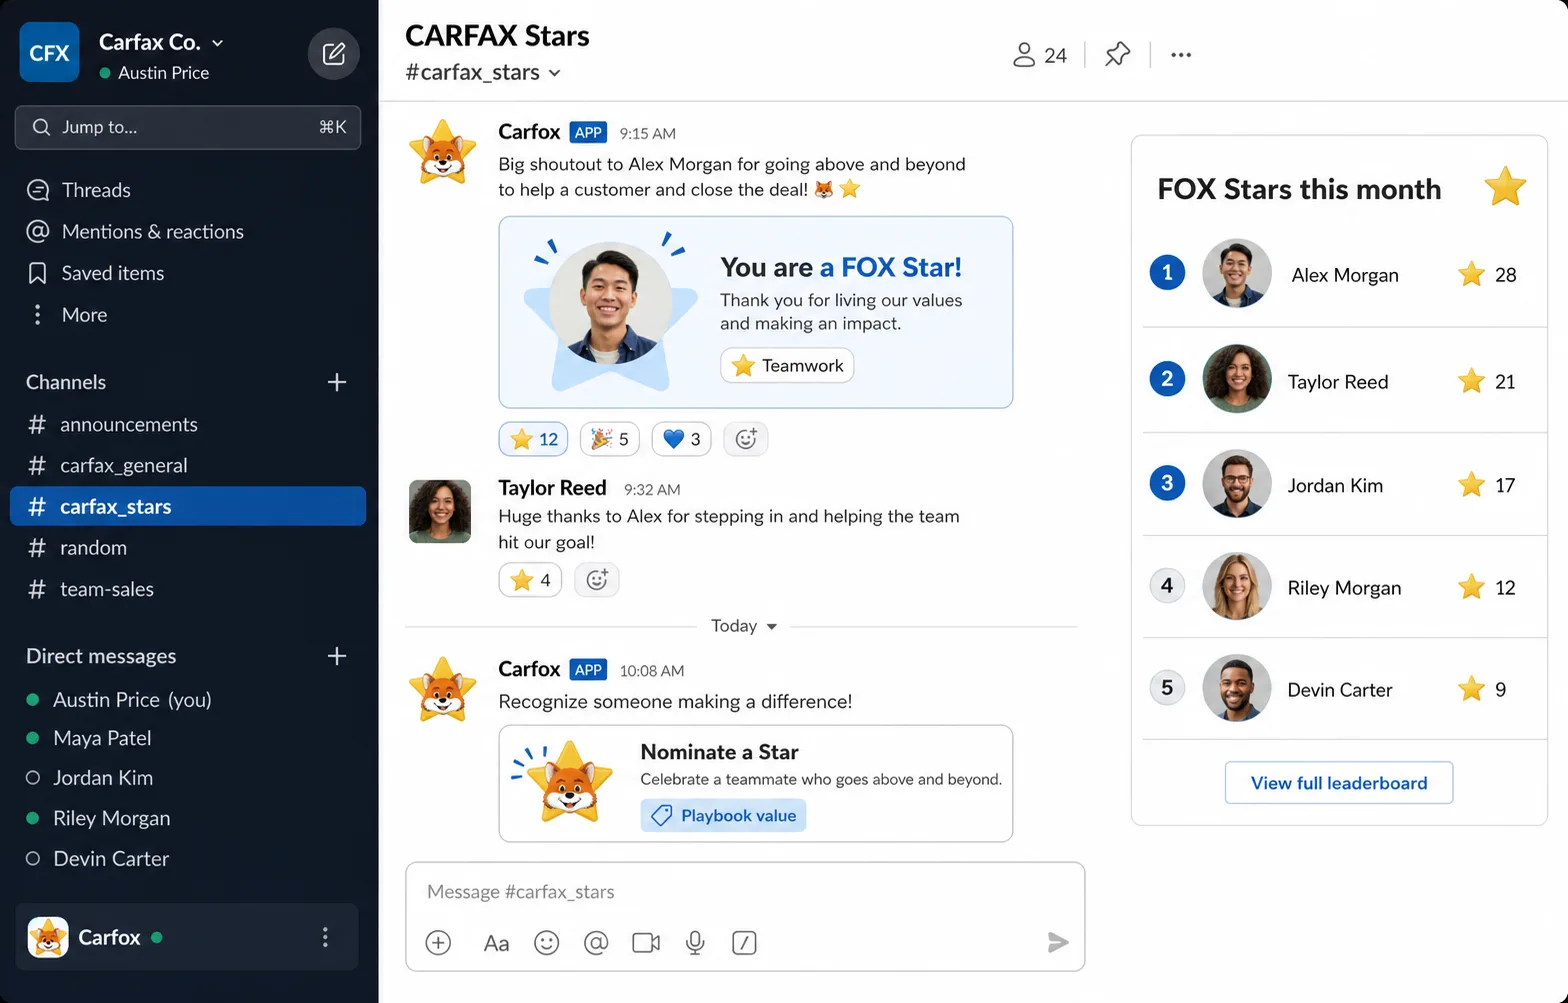The image size is (1568, 1003).
Task: Select the carfax_stars channel
Action: pyautogui.click(x=188, y=506)
